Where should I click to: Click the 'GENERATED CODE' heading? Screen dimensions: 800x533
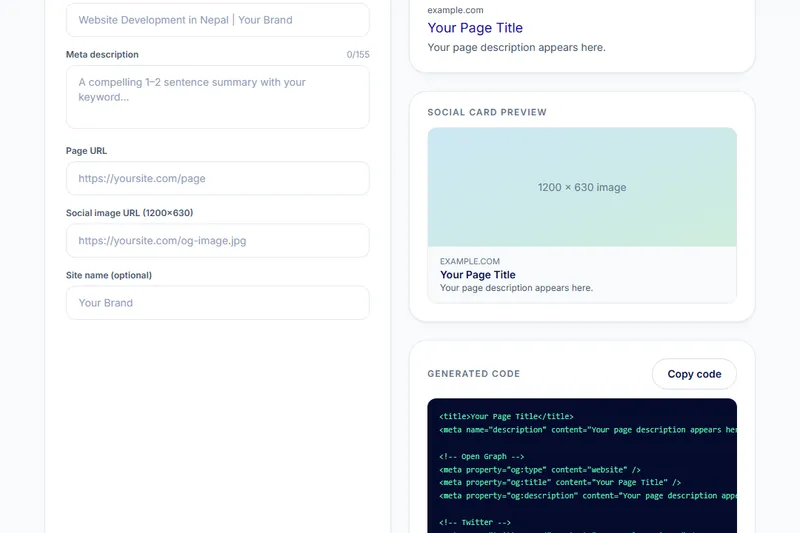pos(473,374)
